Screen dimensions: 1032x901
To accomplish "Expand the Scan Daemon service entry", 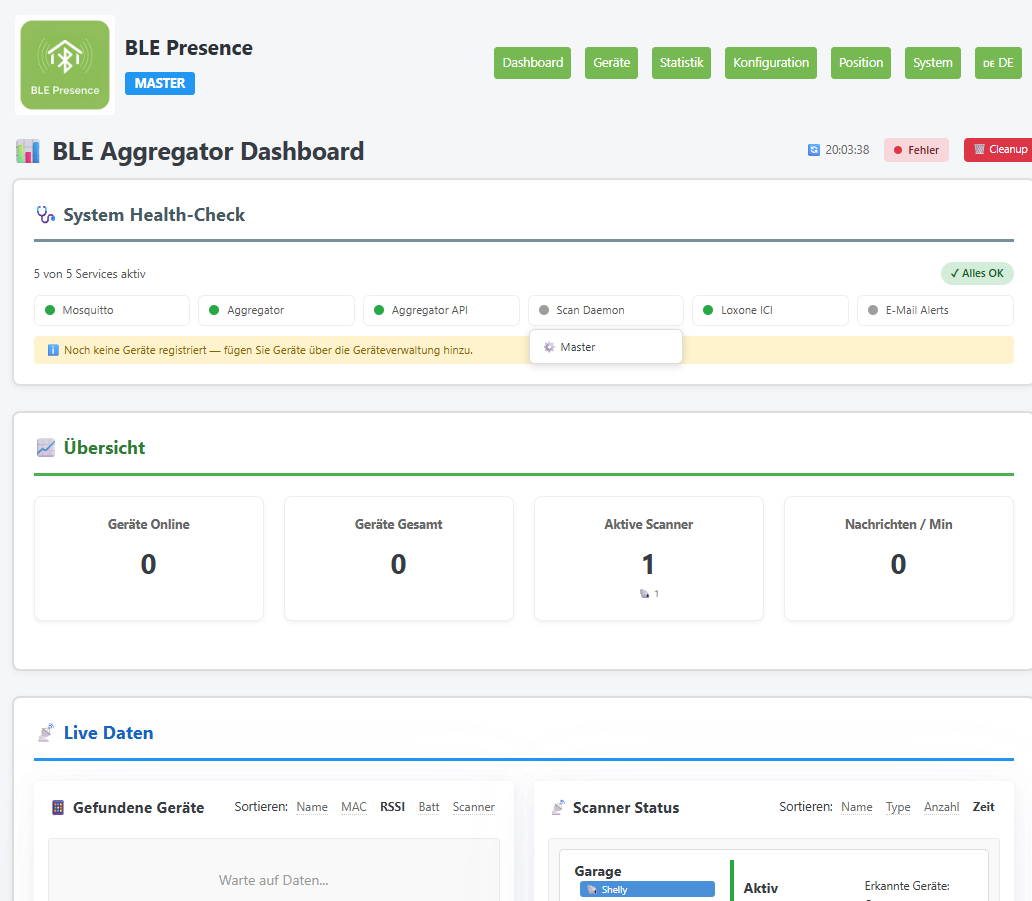I will [605, 310].
